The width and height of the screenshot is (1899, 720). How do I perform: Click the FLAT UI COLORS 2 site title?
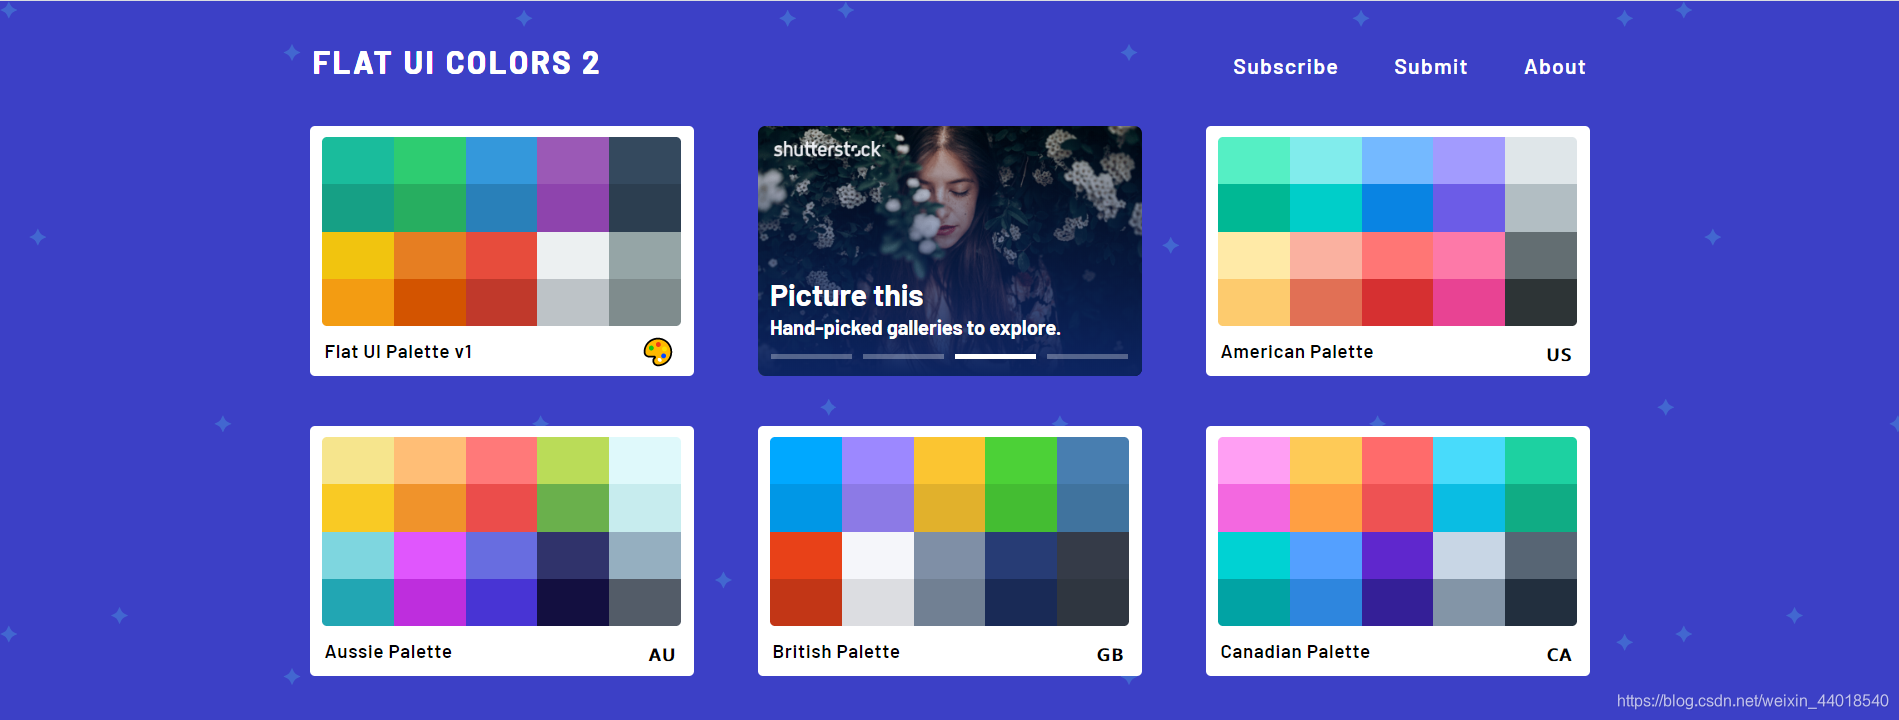click(x=456, y=63)
